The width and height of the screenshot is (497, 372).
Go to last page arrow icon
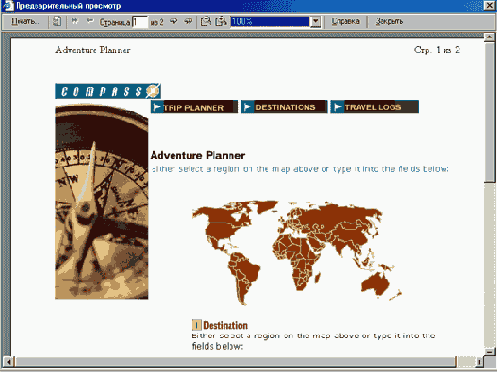tap(188, 22)
